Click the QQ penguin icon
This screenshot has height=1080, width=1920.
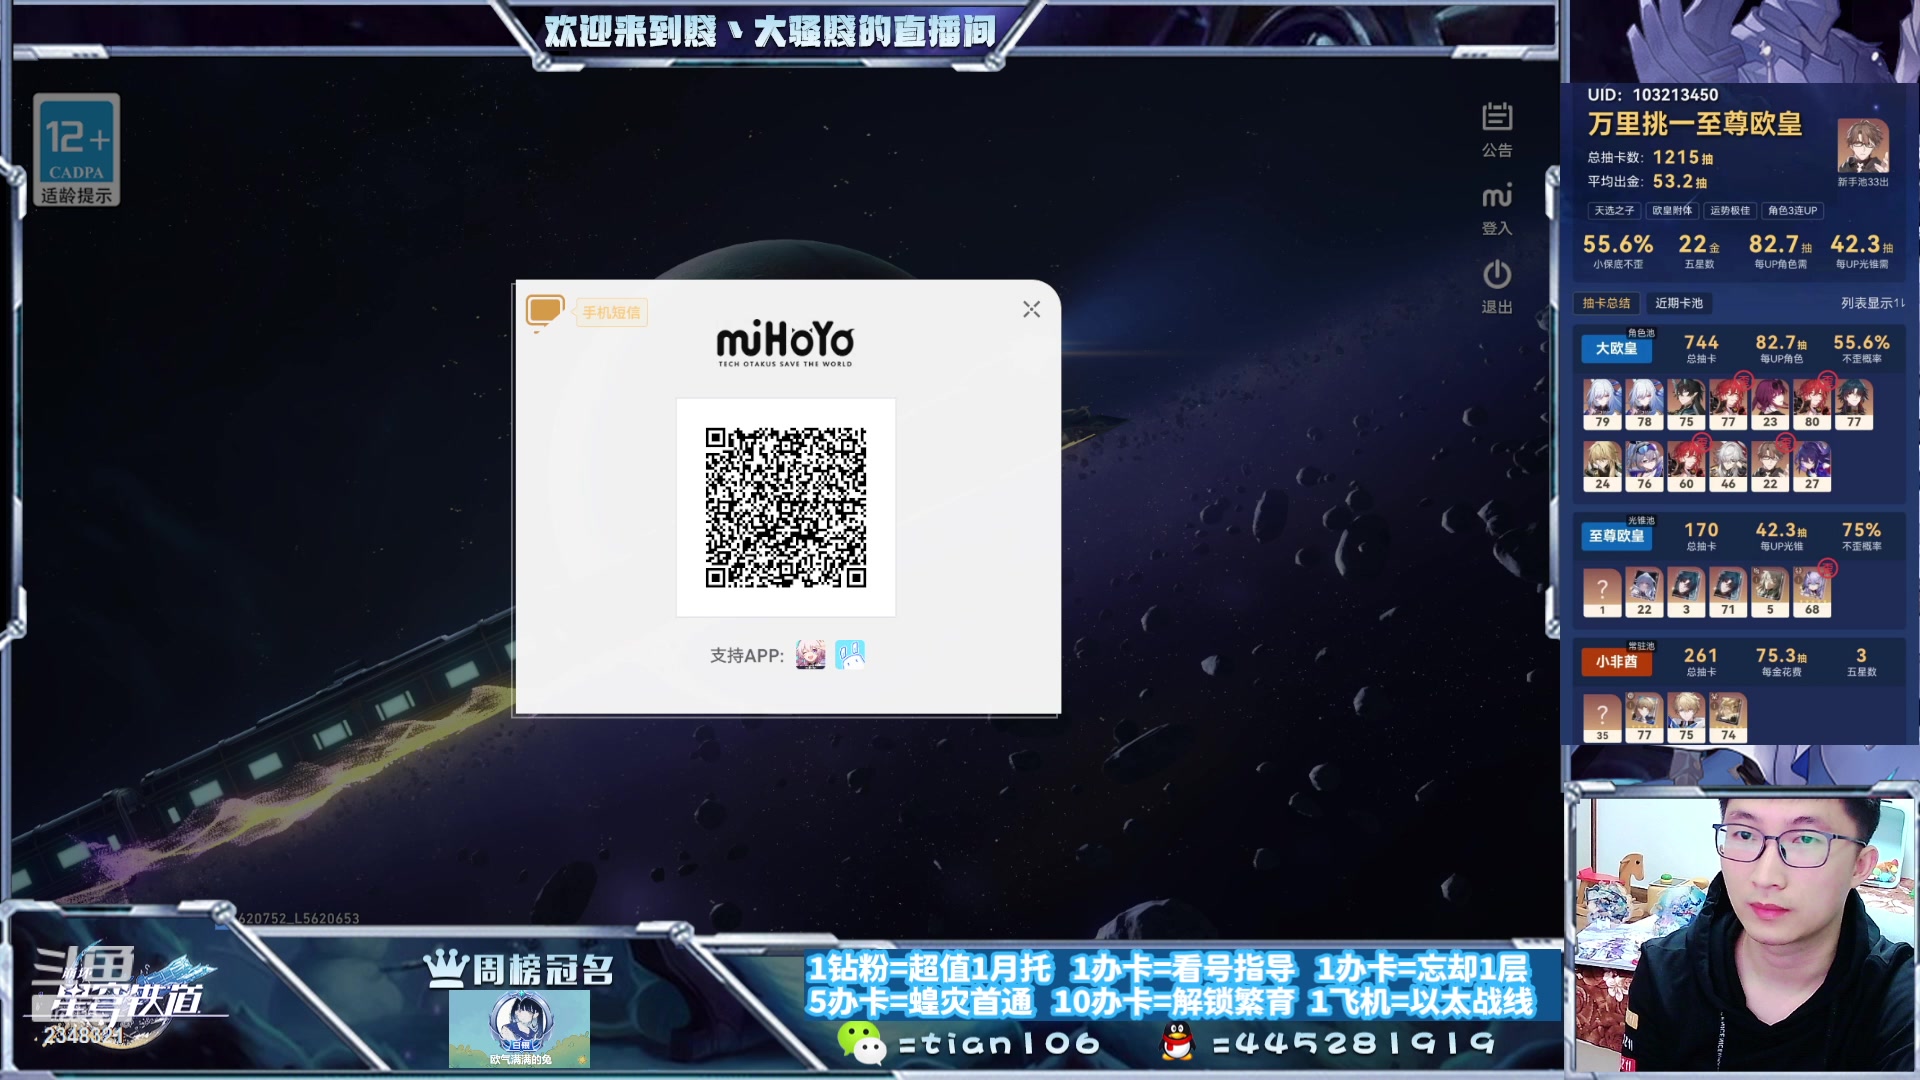1177,1043
